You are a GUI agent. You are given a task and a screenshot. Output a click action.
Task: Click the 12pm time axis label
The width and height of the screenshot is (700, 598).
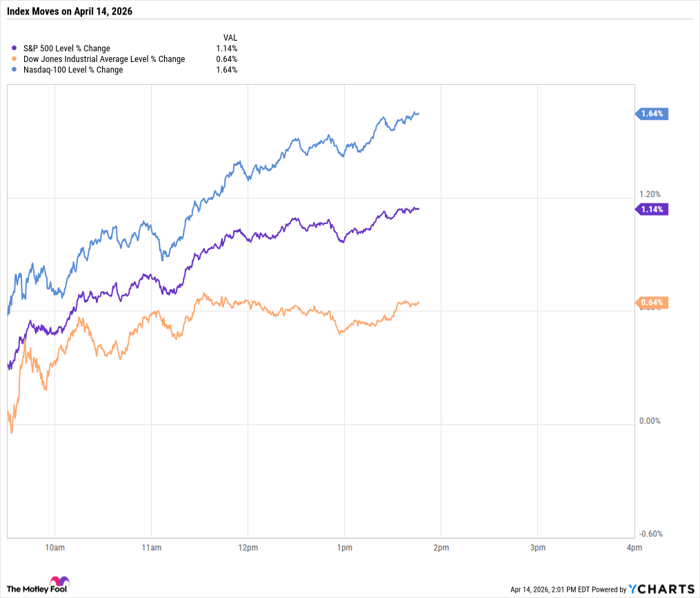247,548
